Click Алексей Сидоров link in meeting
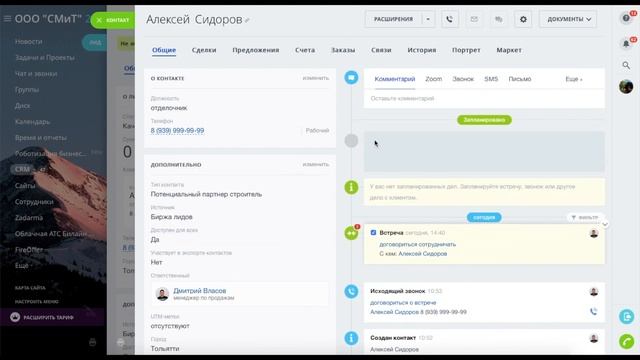Image resolution: width=640 pixels, height=360 pixels. coord(422,254)
